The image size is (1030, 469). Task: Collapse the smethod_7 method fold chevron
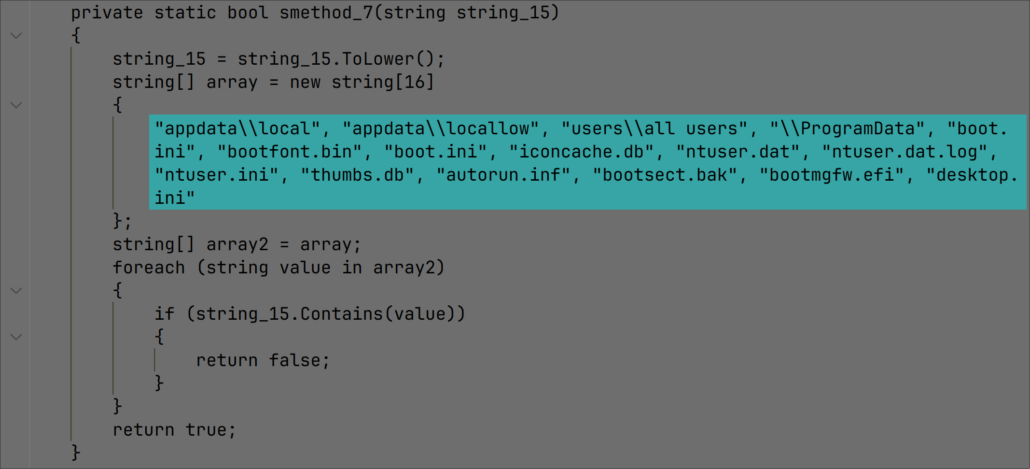coord(15,36)
